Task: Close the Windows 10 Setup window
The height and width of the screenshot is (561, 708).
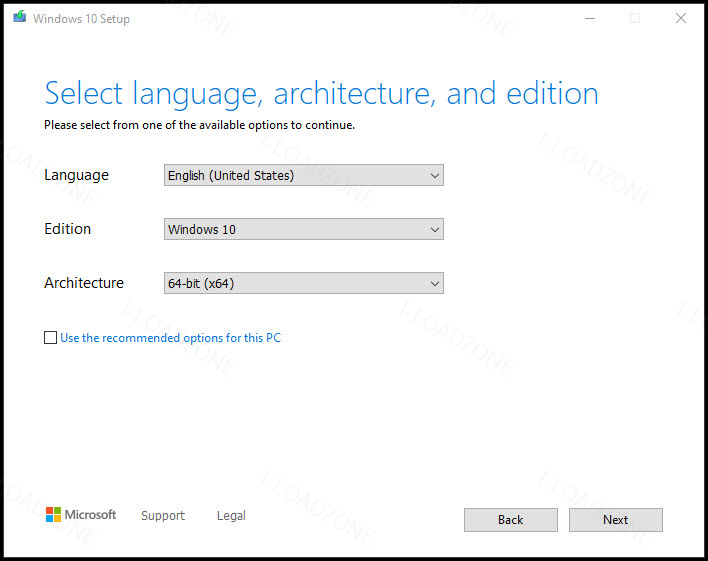Action: pyautogui.click(x=681, y=18)
